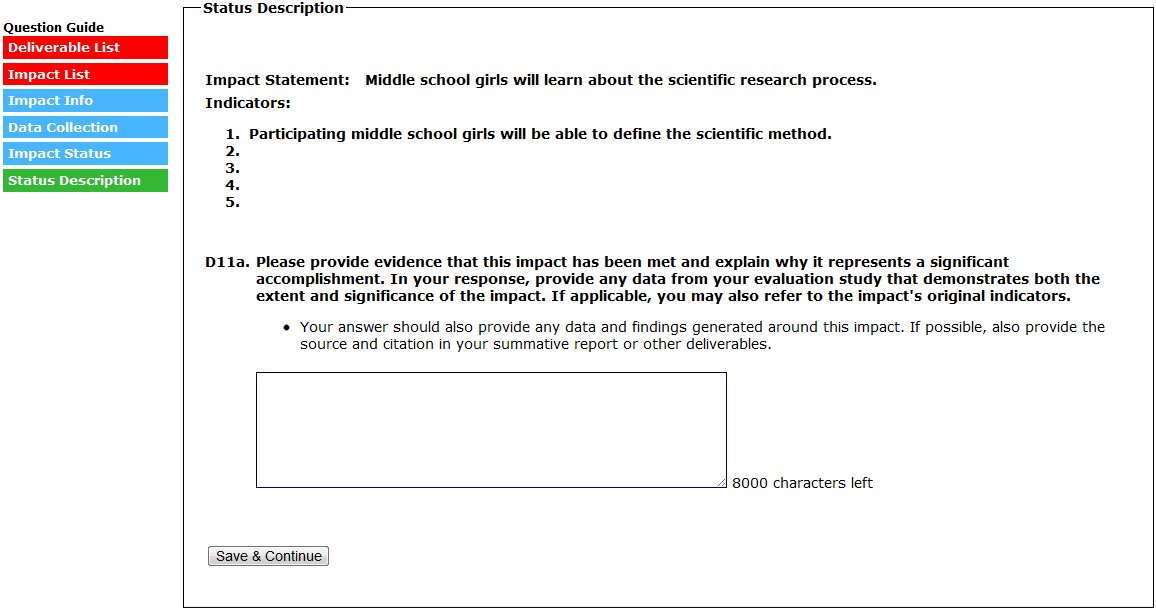This screenshot has height=611, width=1156.
Task: Focus the D11a evidence text area
Action: [x=490, y=429]
